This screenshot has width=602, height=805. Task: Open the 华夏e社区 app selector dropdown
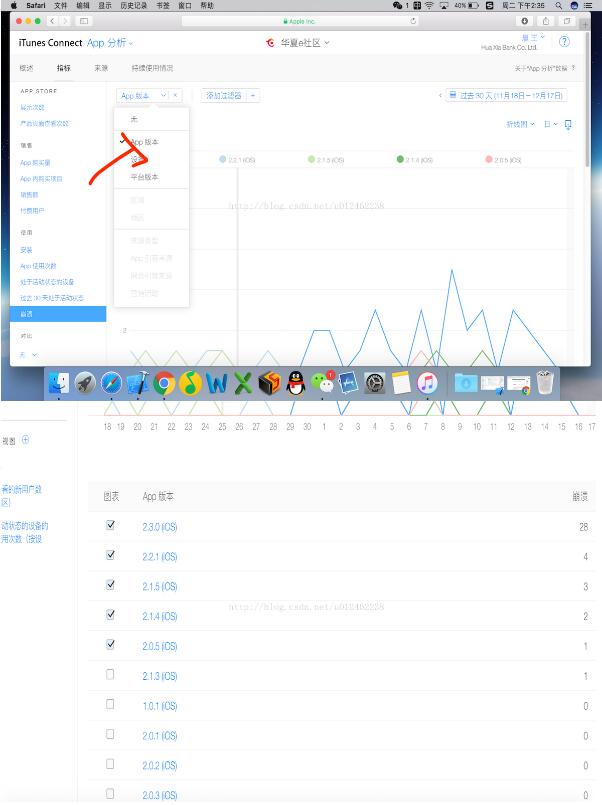pos(305,43)
